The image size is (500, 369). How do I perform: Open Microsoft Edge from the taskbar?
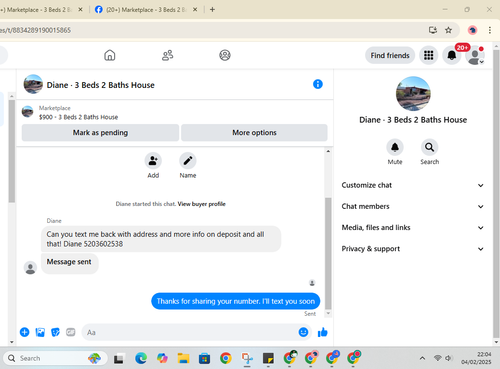141,358
